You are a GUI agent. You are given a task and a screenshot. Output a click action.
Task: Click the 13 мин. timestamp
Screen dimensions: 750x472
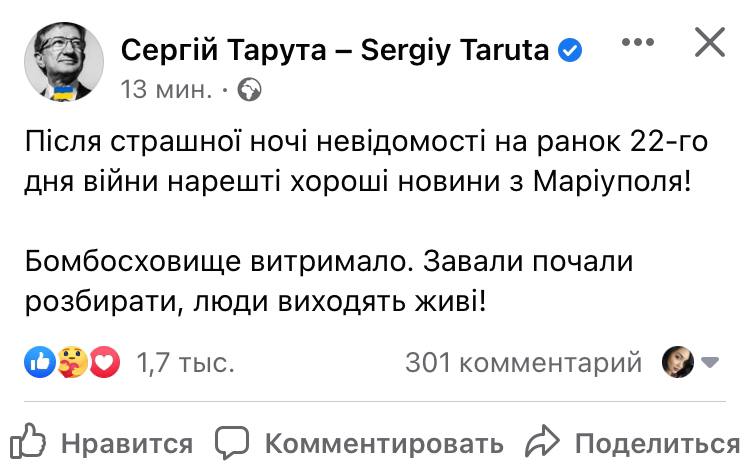pos(165,89)
